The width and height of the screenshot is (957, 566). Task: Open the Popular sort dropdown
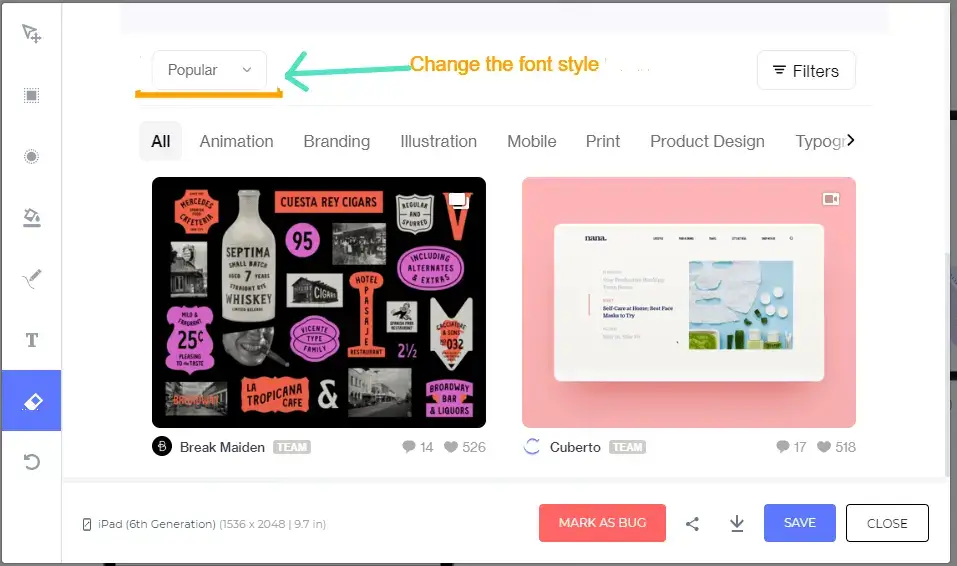pyautogui.click(x=209, y=70)
